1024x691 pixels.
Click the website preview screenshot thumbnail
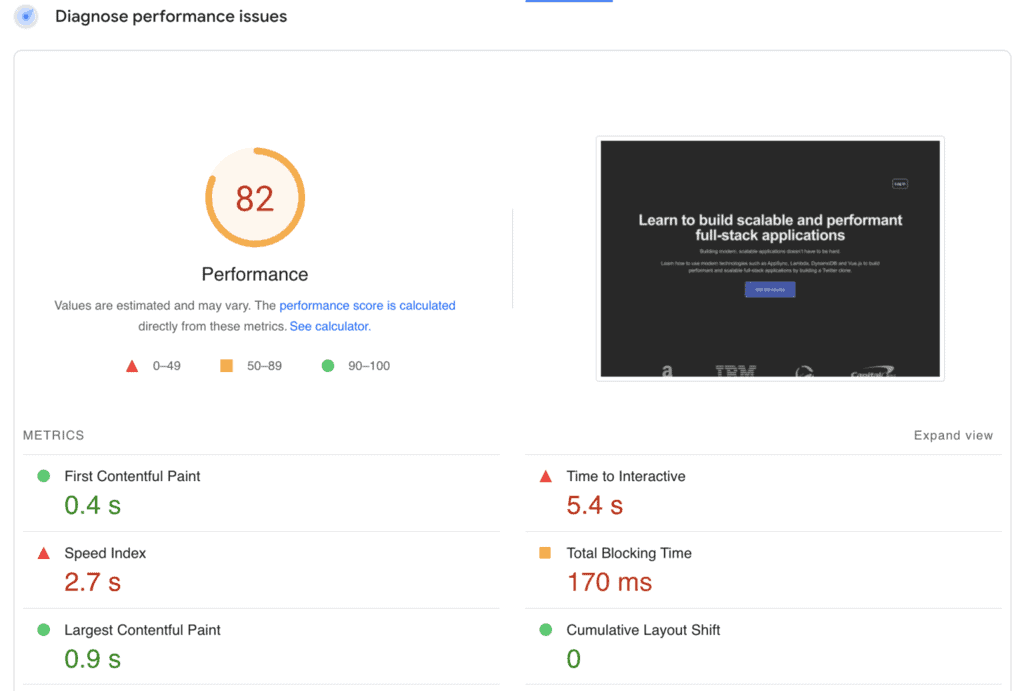(x=770, y=258)
